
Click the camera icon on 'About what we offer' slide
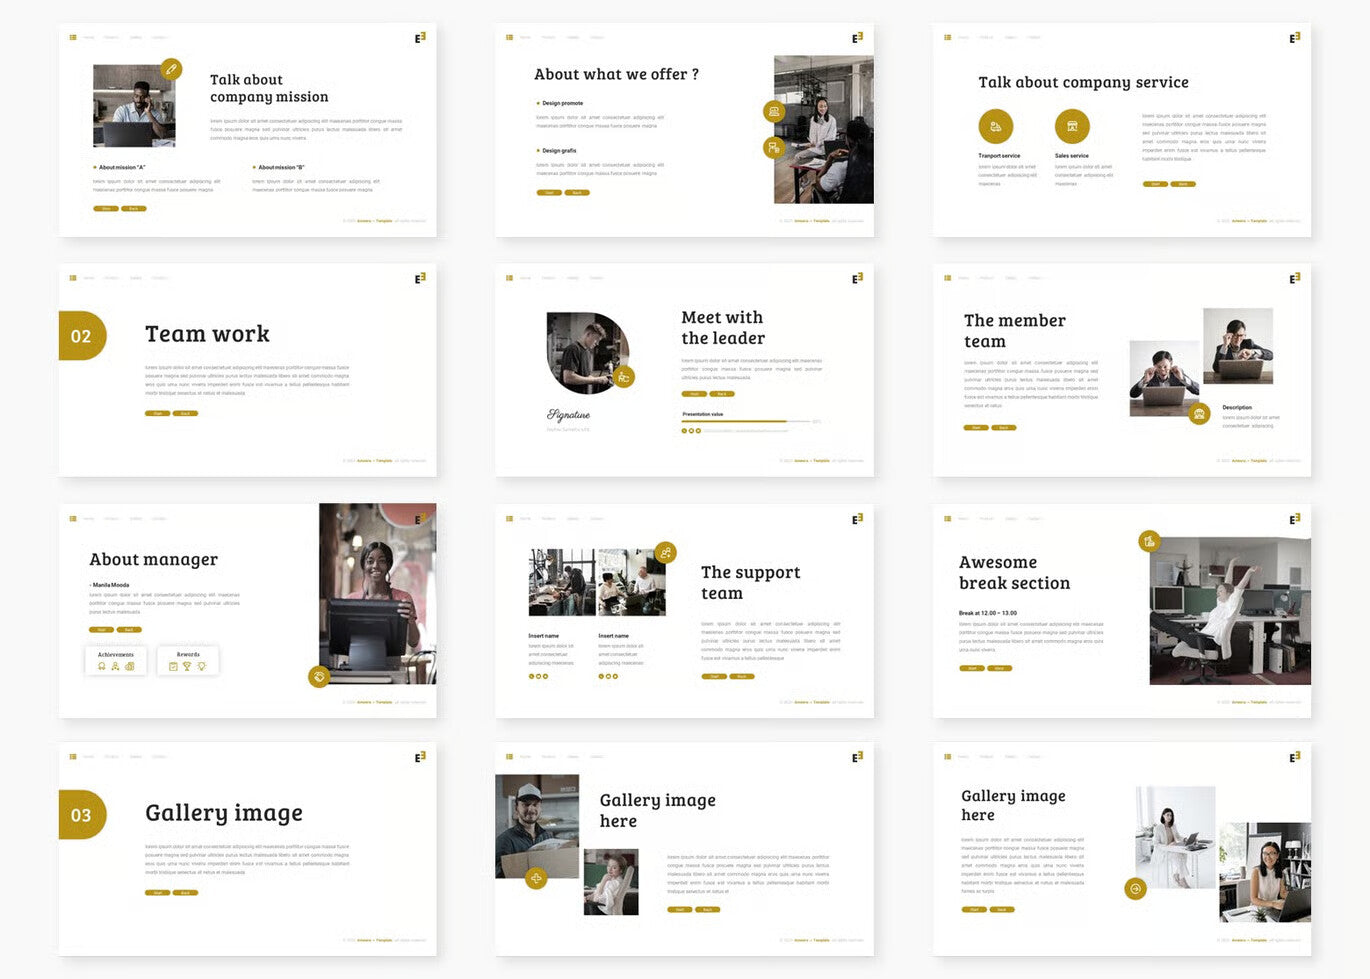pyautogui.click(x=774, y=111)
